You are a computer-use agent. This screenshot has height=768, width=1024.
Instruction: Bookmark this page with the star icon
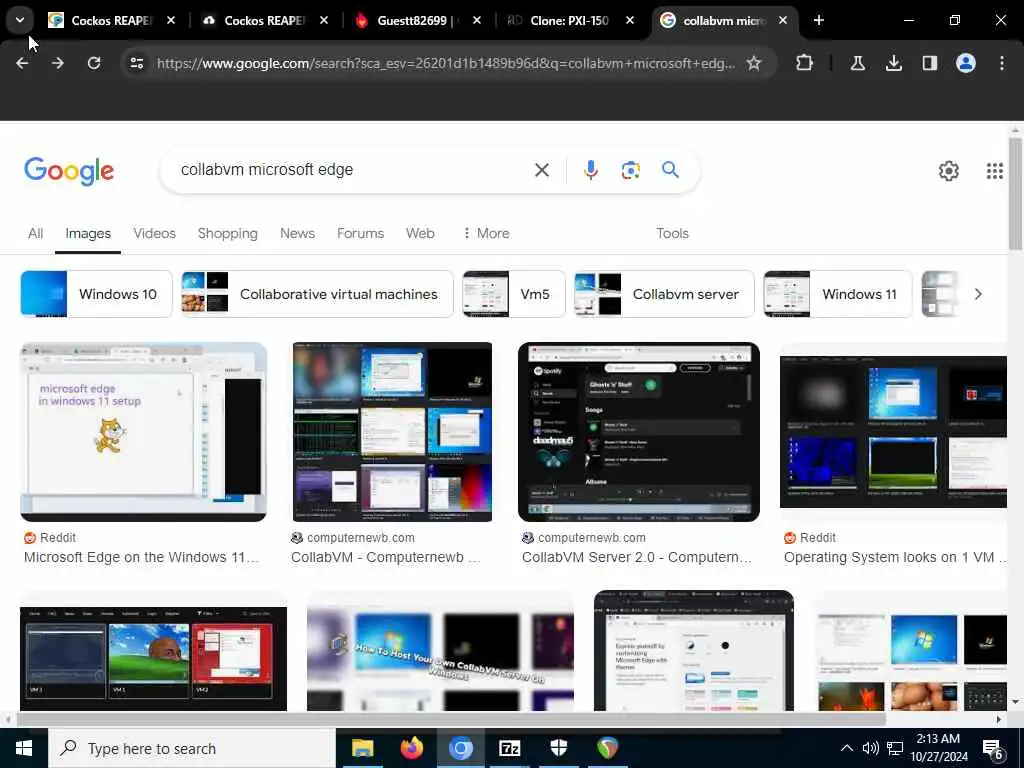click(754, 63)
